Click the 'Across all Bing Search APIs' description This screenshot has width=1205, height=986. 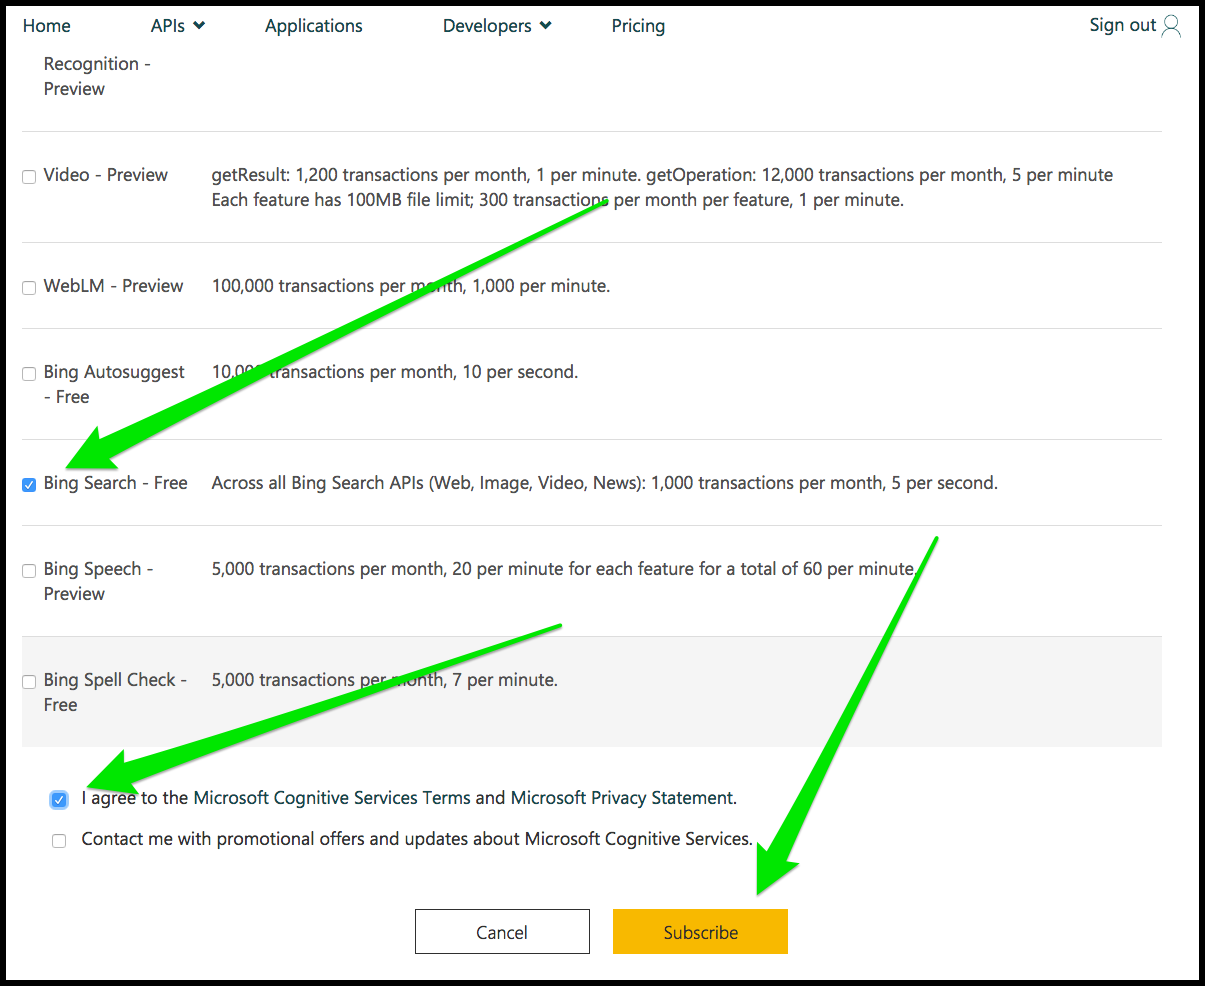(x=605, y=483)
